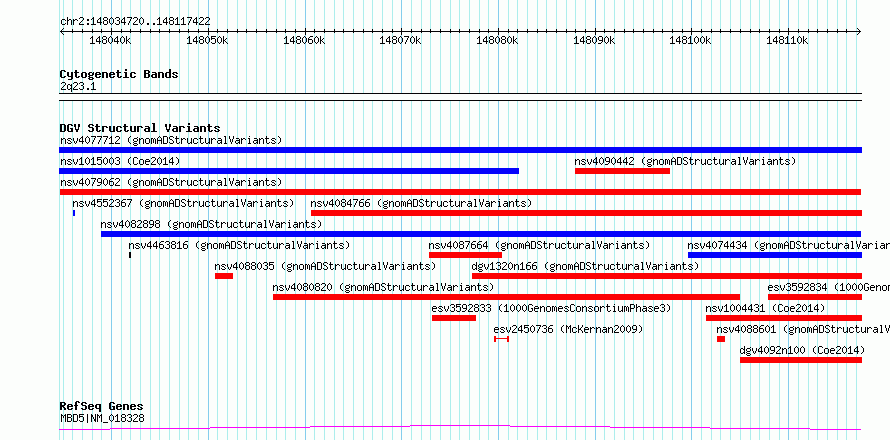
Task: Click the dgv4092n100 red variant bar
Action: click(x=801, y=360)
